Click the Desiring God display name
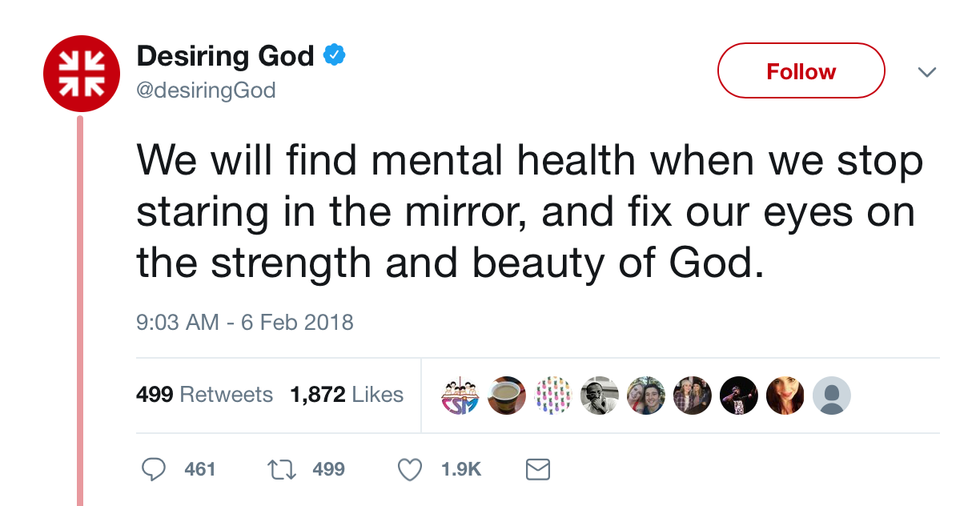The height and width of the screenshot is (506, 980). (x=225, y=57)
